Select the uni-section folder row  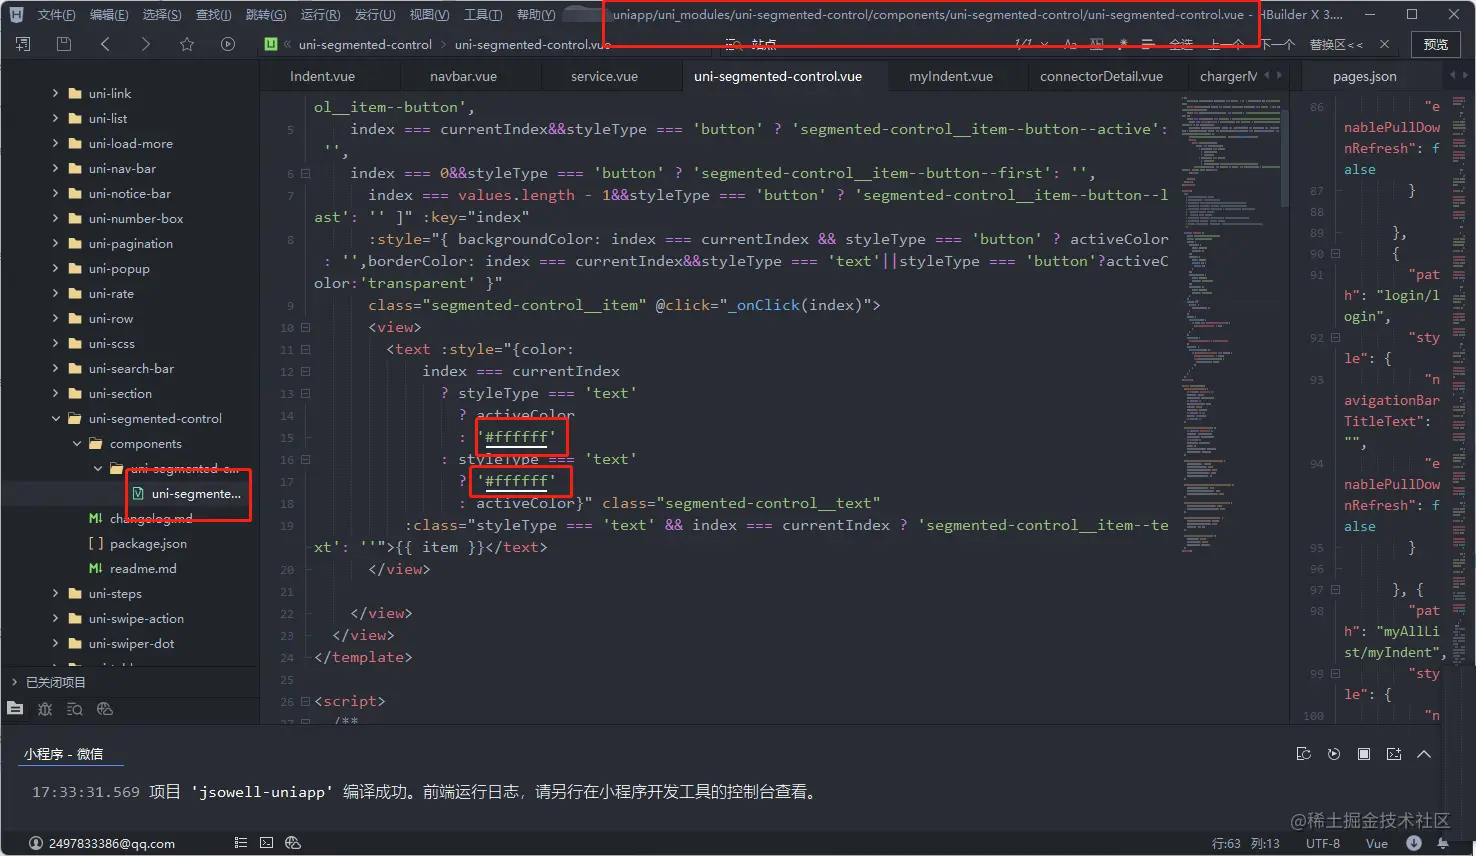(x=130, y=393)
